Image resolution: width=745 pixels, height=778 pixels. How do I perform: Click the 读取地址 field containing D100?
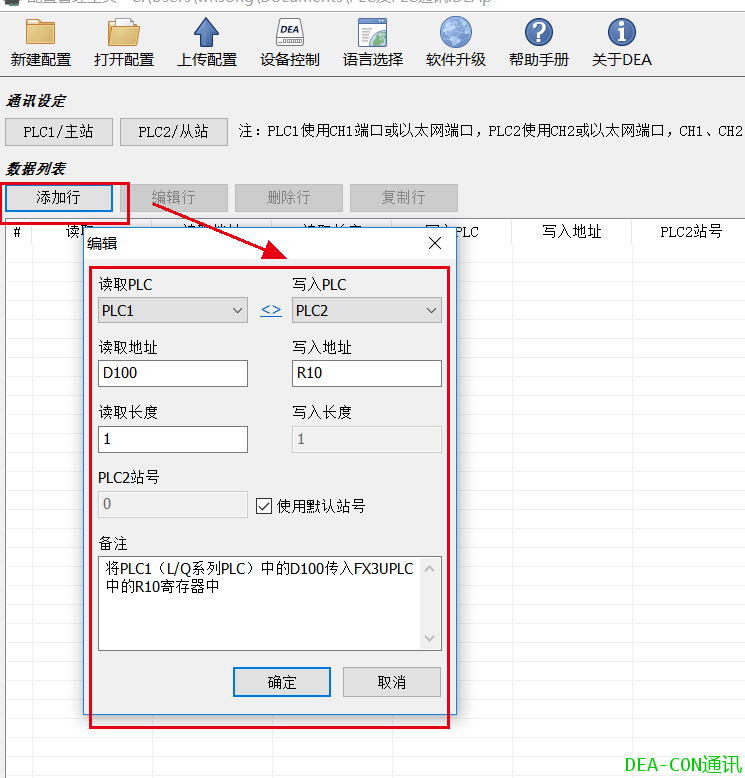pyautogui.click(x=173, y=373)
